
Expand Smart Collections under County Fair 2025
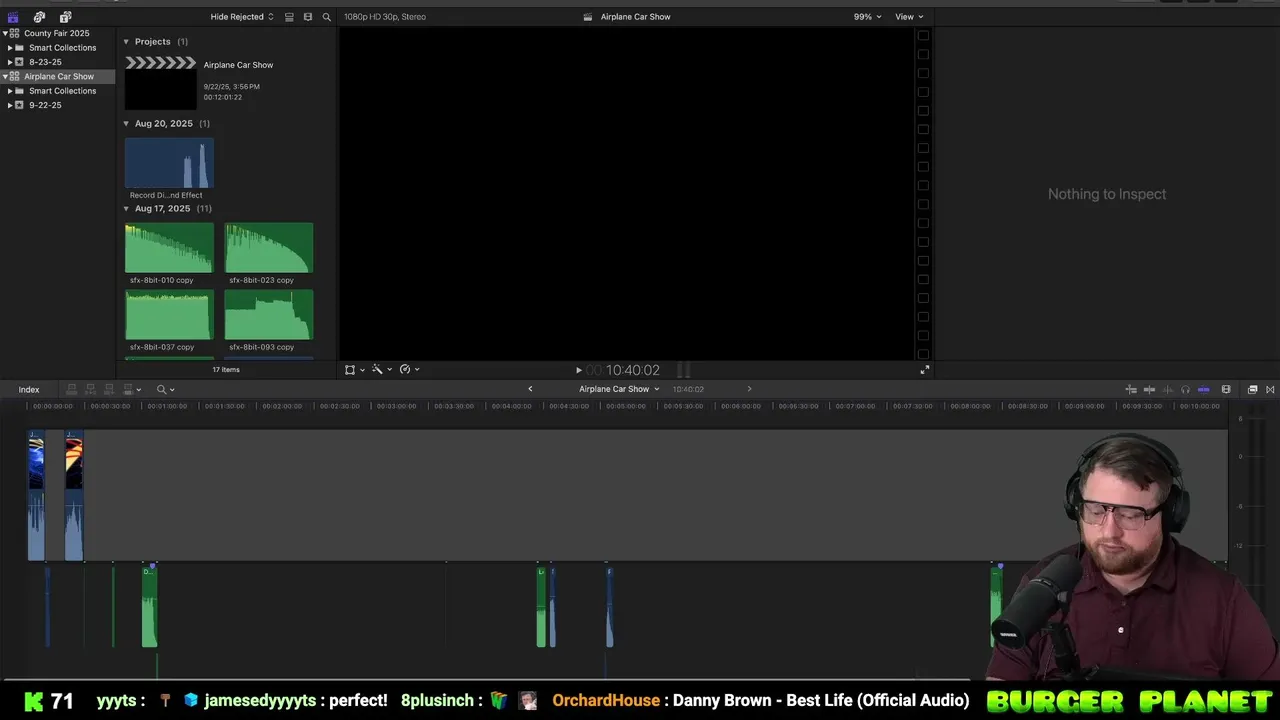[10, 48]
